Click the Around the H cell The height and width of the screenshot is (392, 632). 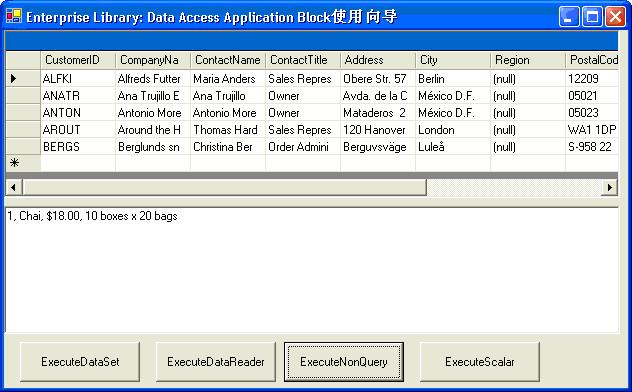tap(153, 129)
